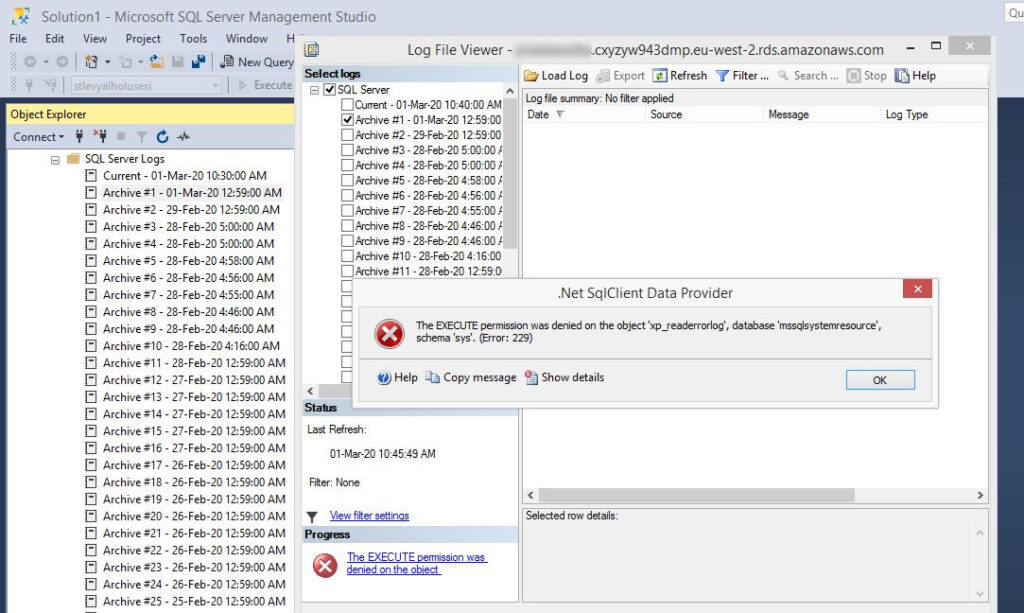
Task: Uncheck Archive #1 in Select logs
Action: (x=347, y=119)
